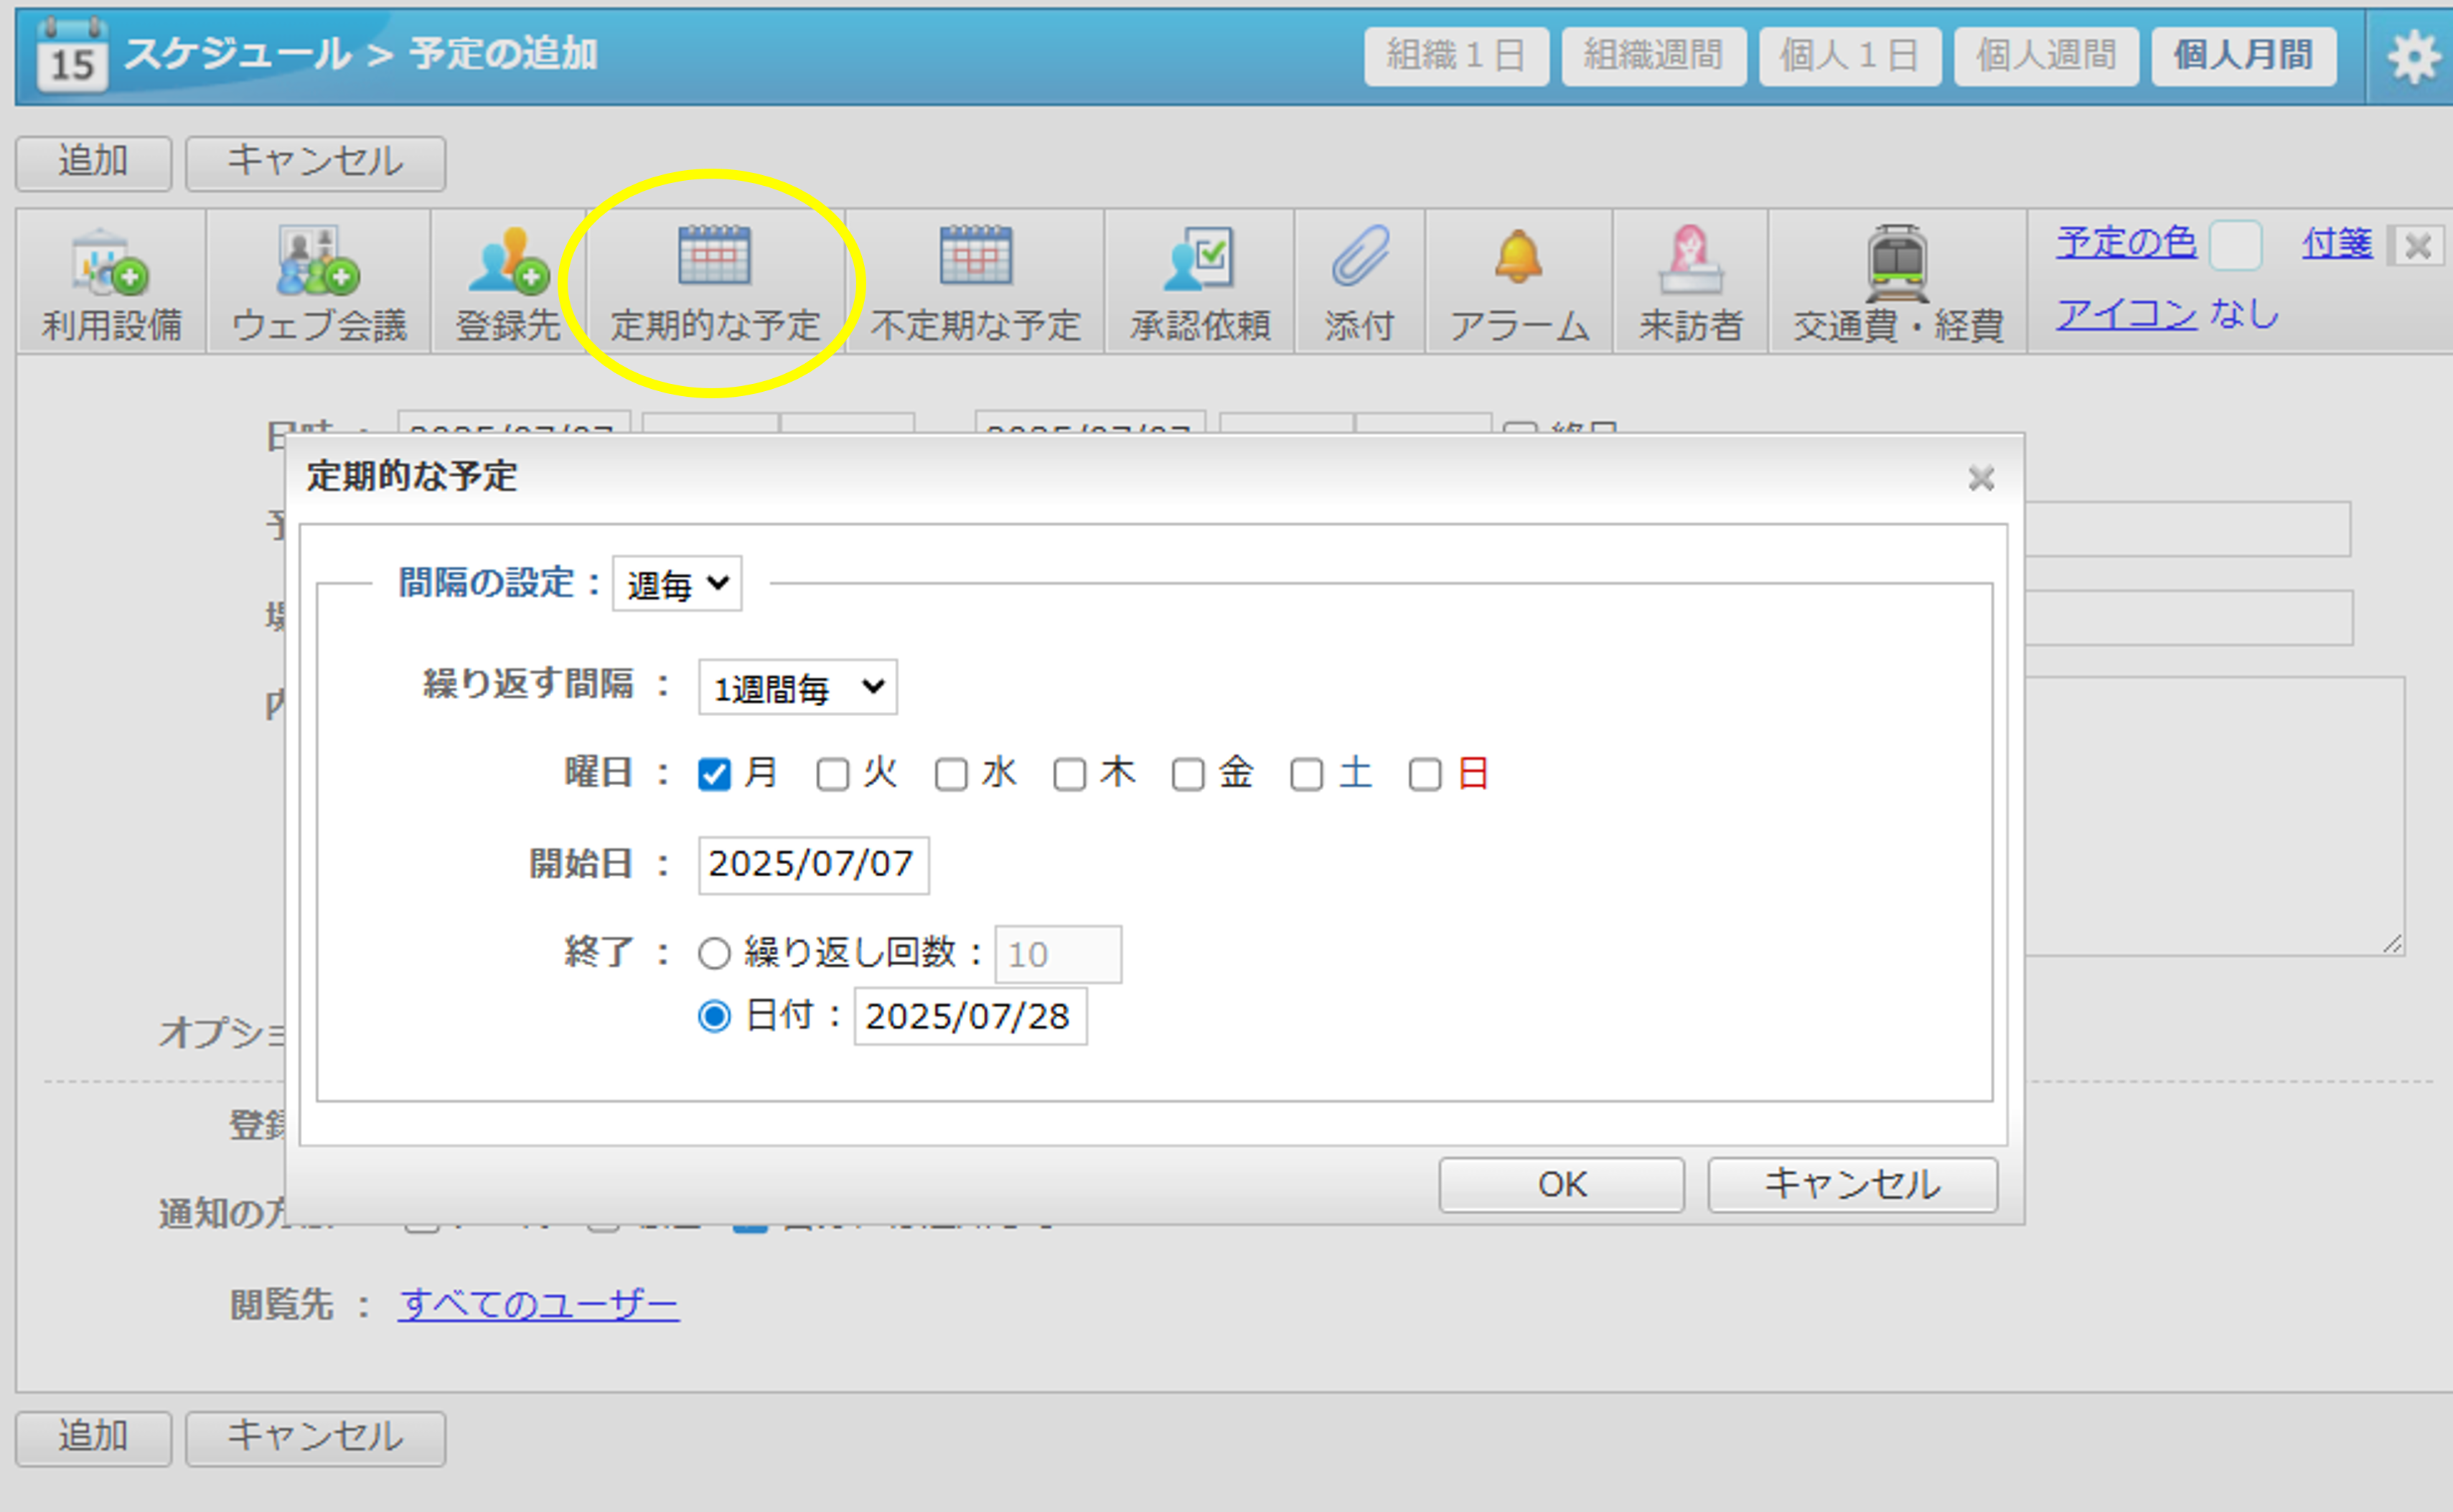Select the 繰り返し回数 radio button
The height and width of the screenshot is (1512, 2453).
pyautogui.click(x=714, y=953)
